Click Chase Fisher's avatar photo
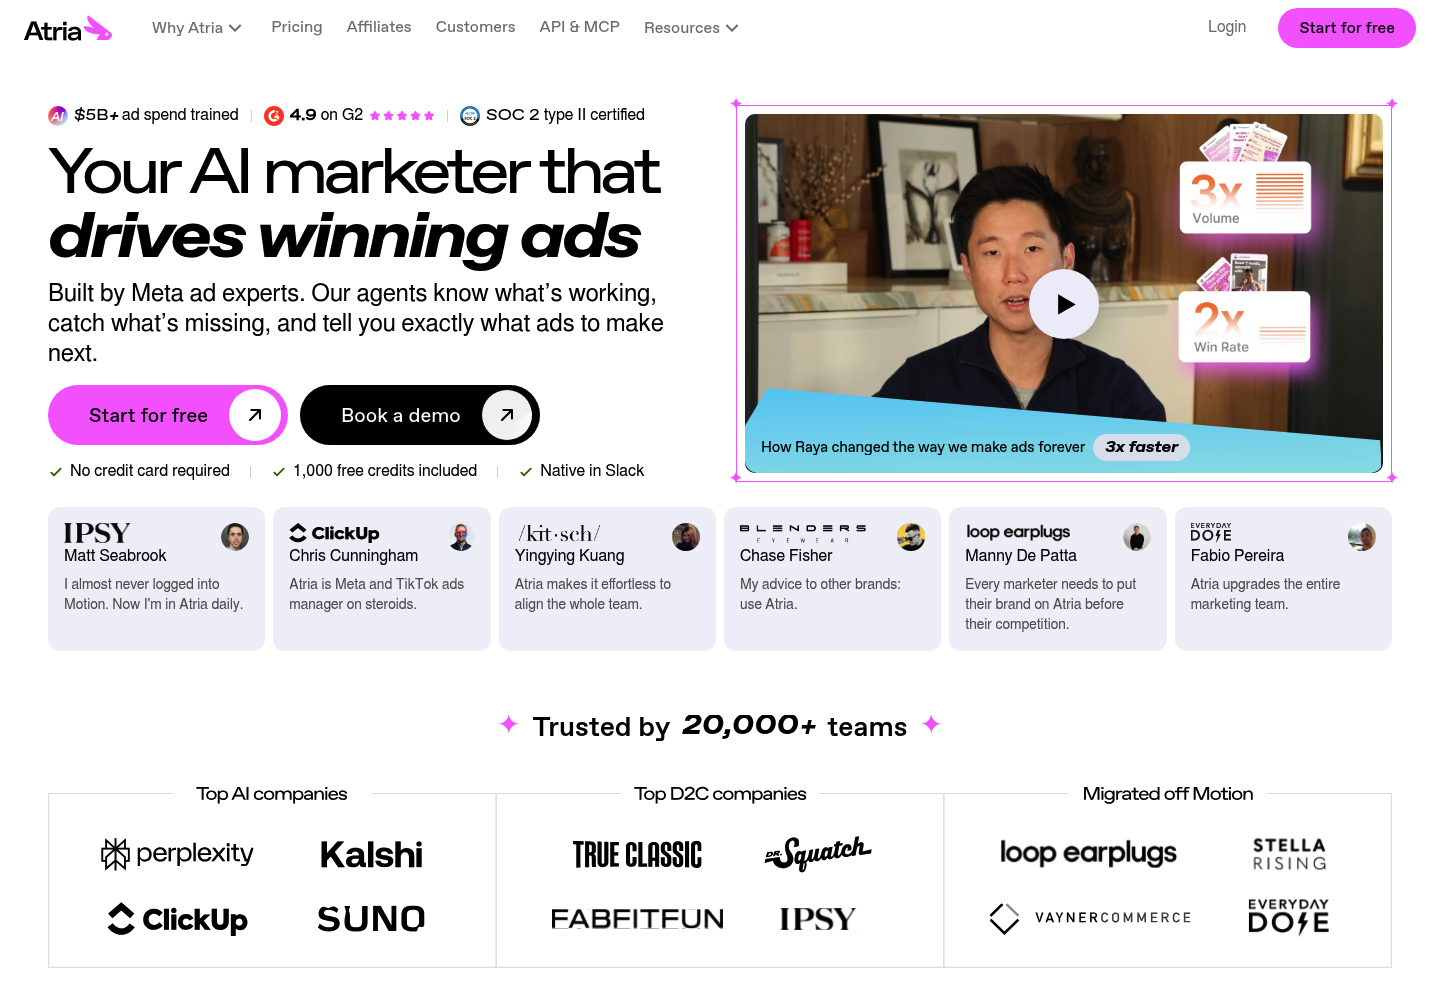1440x1000 pixels. click(x=911, y=537)
